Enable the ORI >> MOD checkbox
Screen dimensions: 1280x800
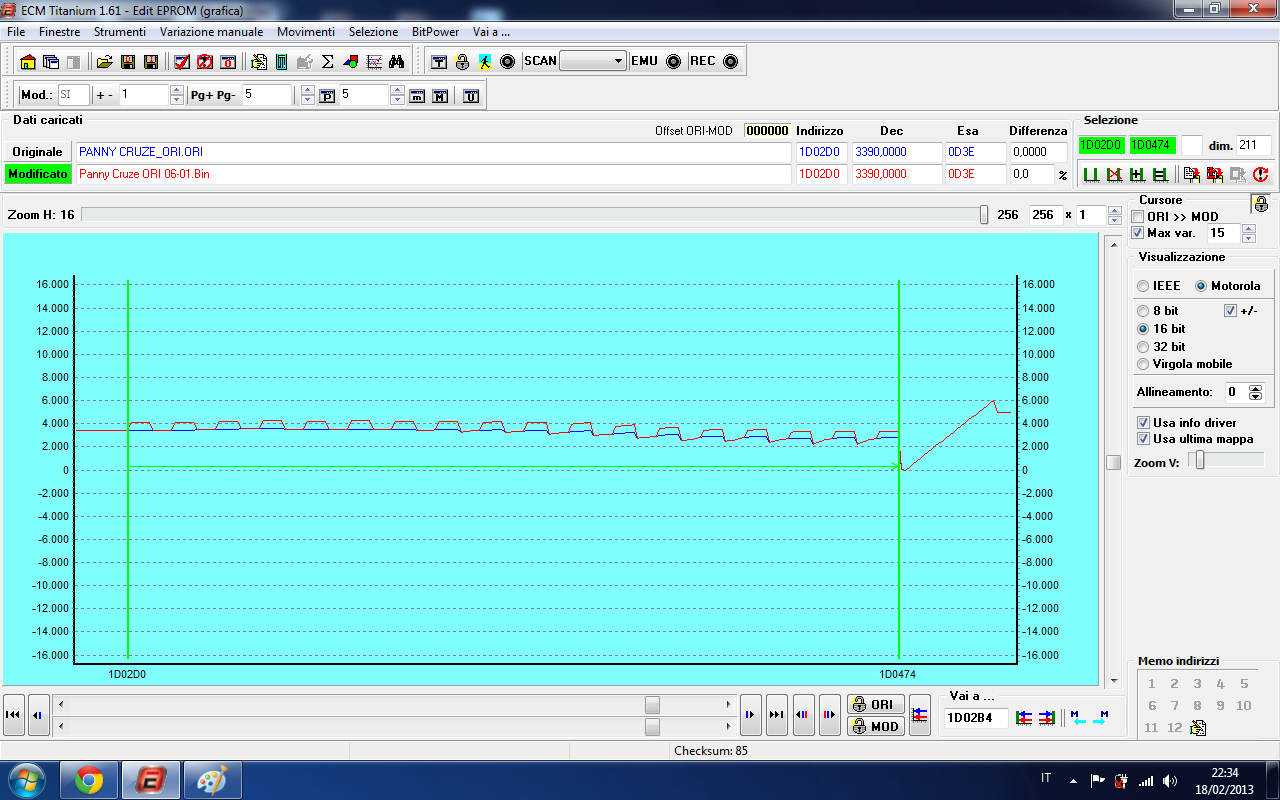pyautogui.click(x=1138, y=217)
